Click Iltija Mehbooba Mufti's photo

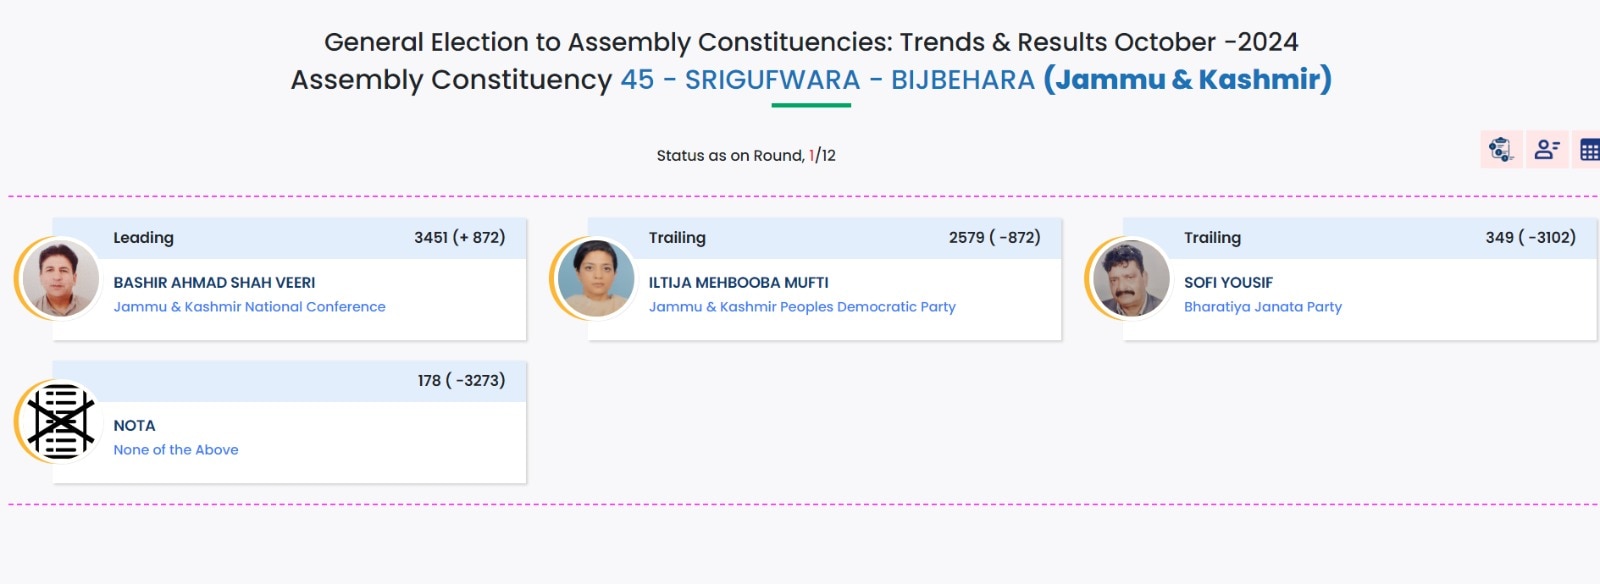[596, 279]
